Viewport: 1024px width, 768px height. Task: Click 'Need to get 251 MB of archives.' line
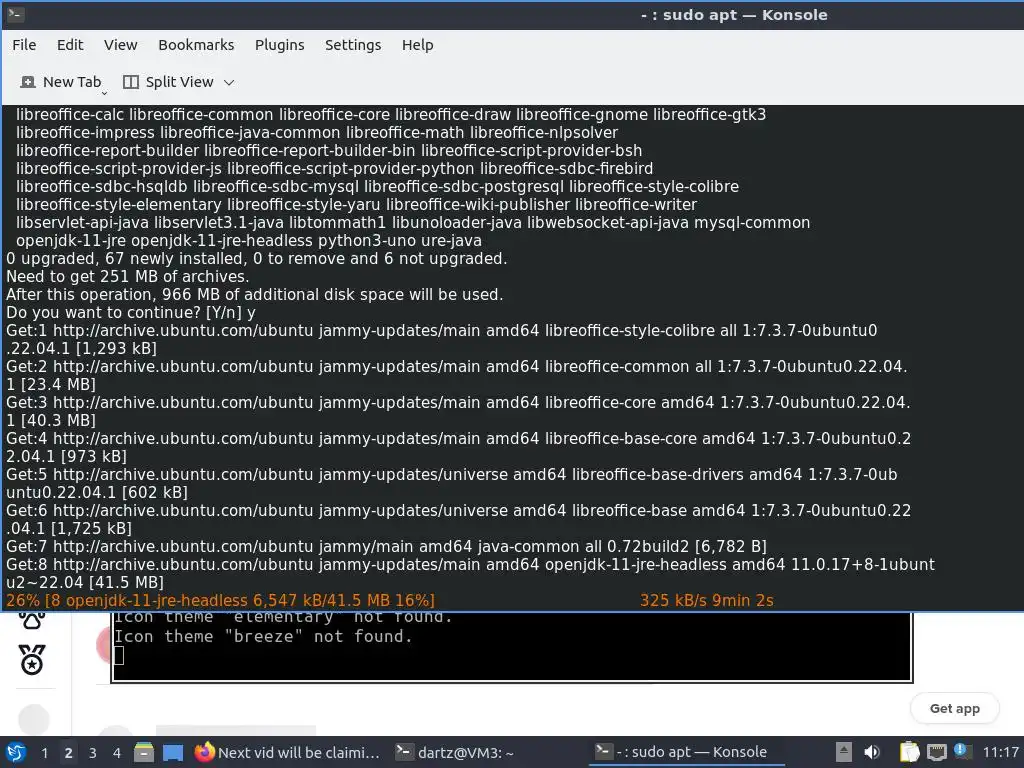click(127, 277)
